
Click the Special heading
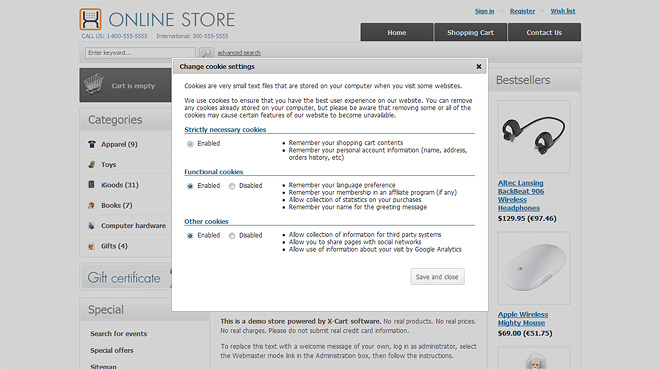tap(106, 310)
